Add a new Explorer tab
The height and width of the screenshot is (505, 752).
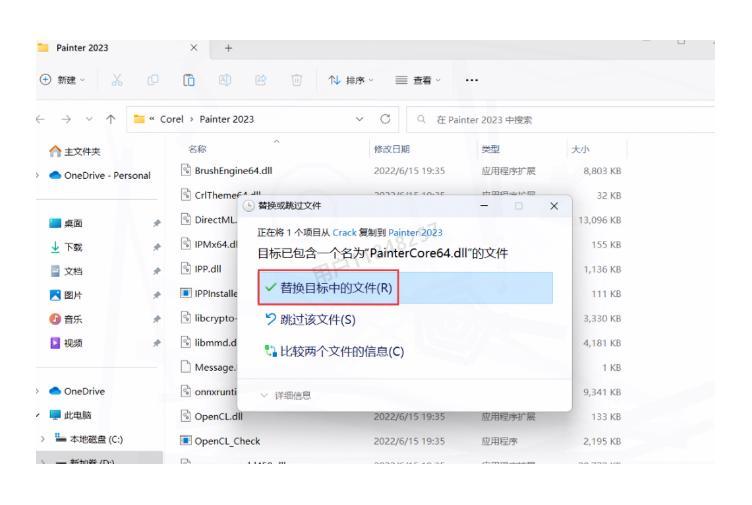coord(228,48)
